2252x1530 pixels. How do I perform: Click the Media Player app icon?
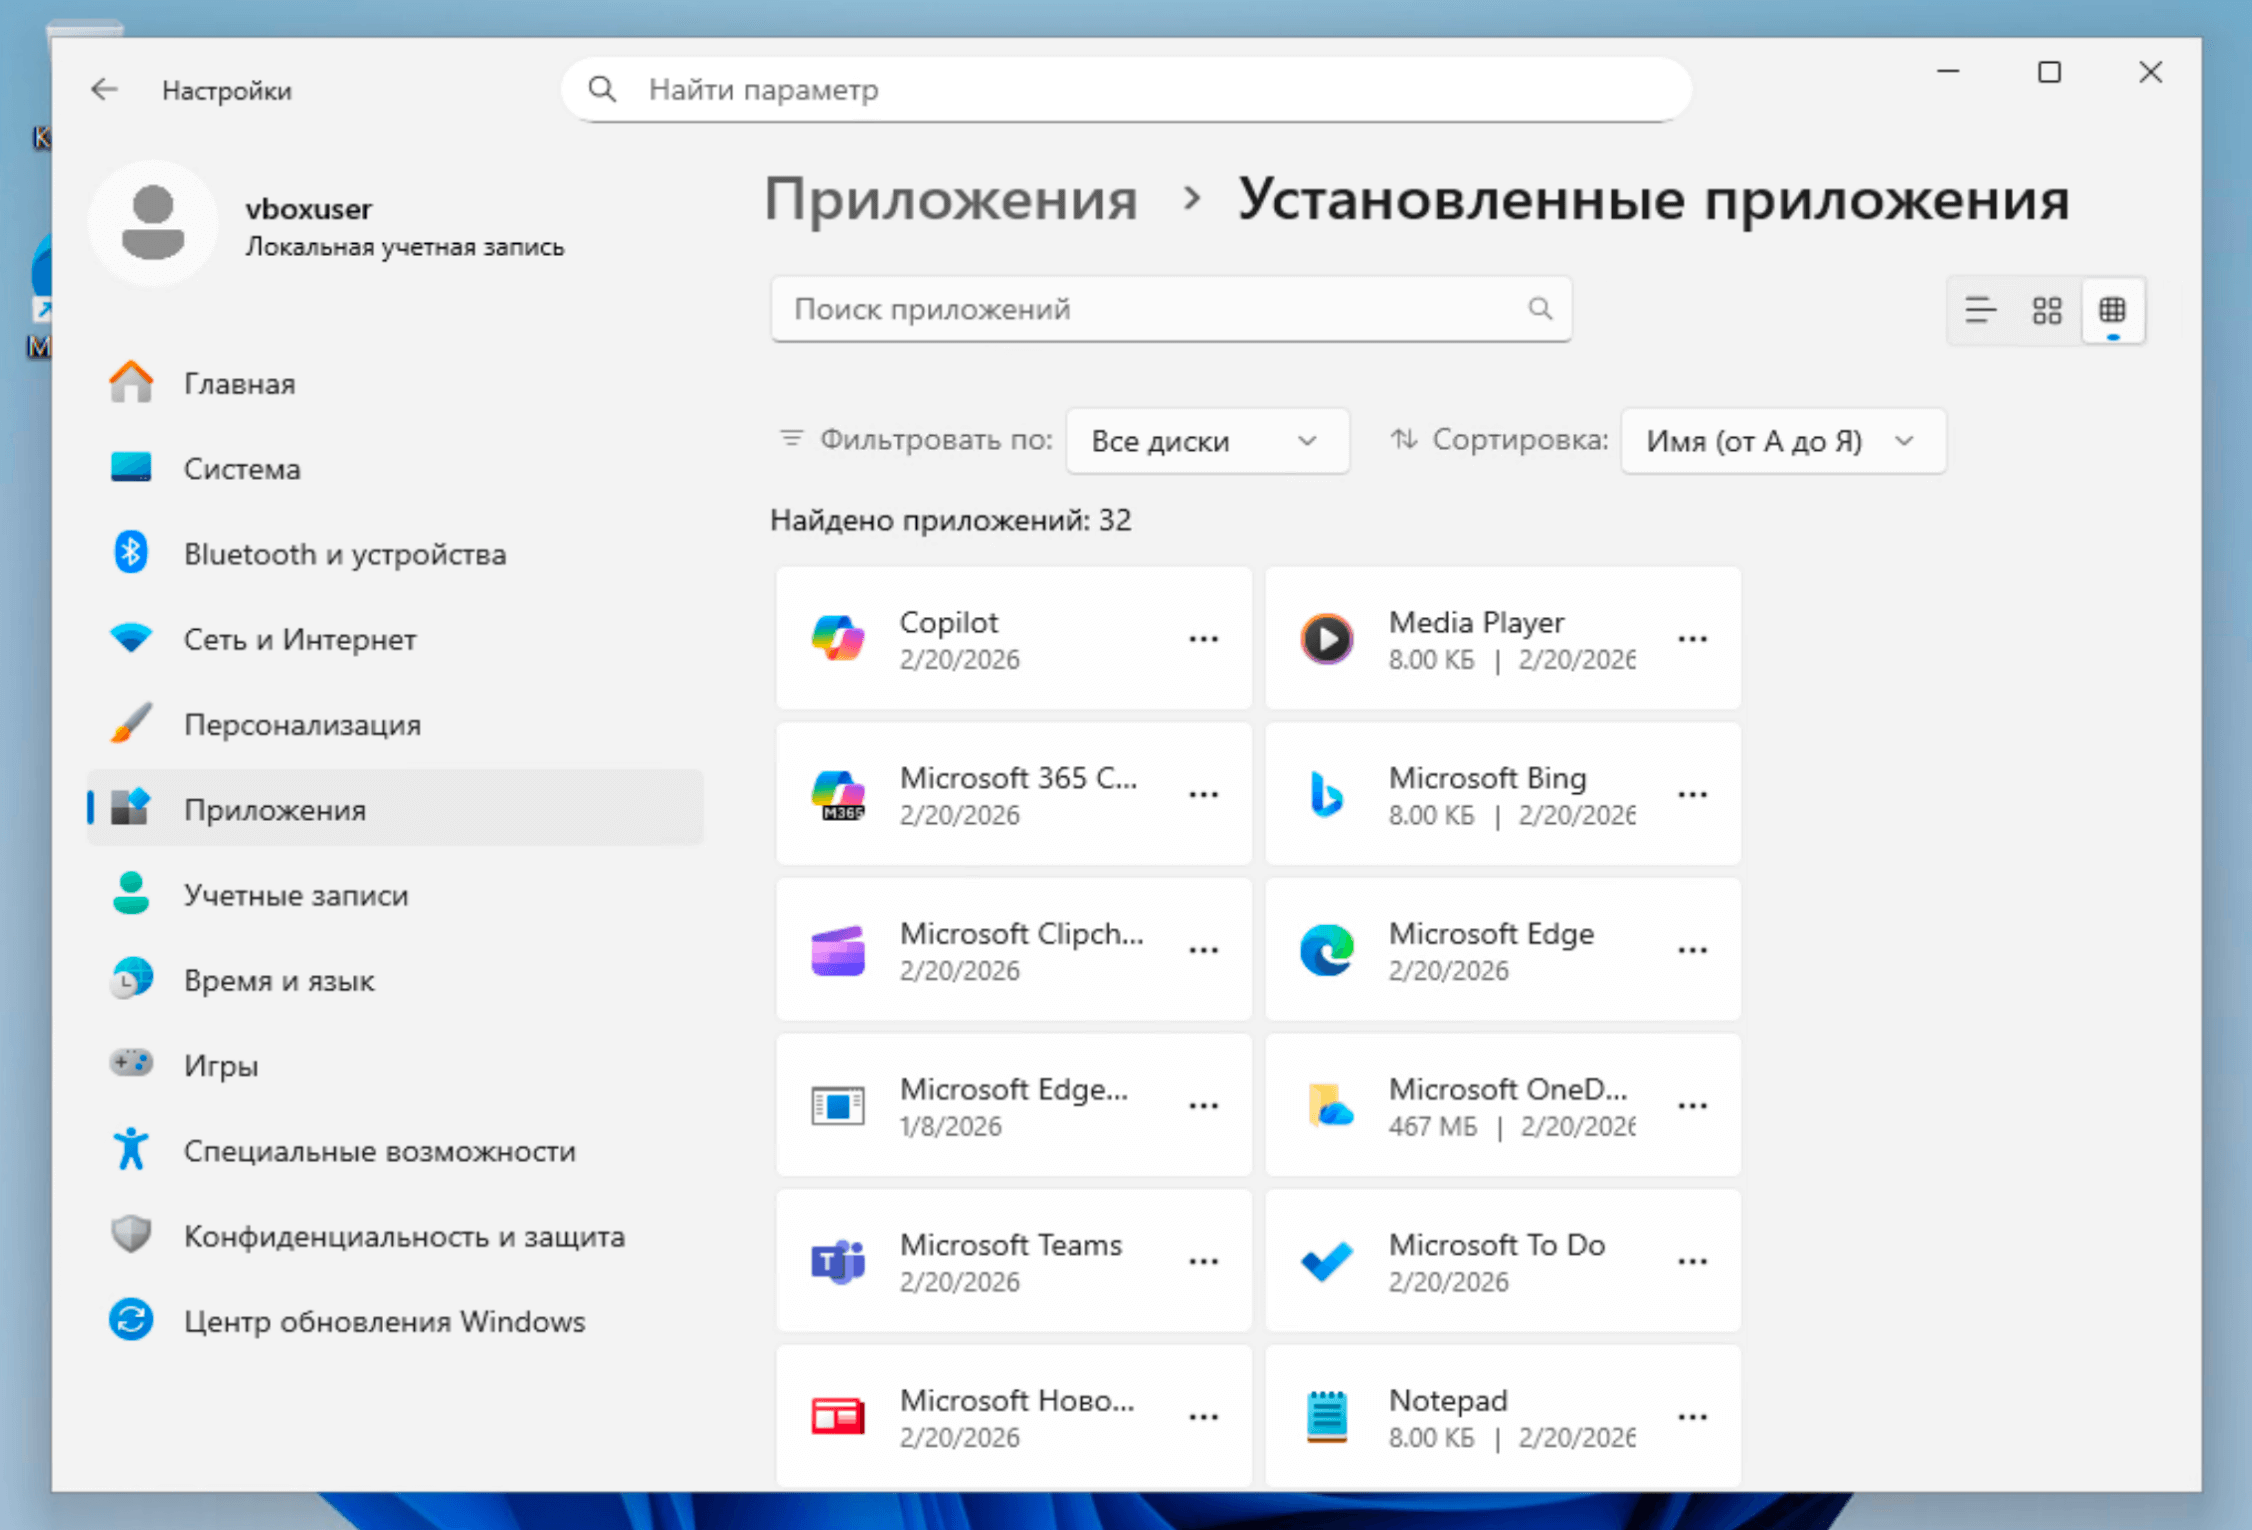pos(1327,639)
